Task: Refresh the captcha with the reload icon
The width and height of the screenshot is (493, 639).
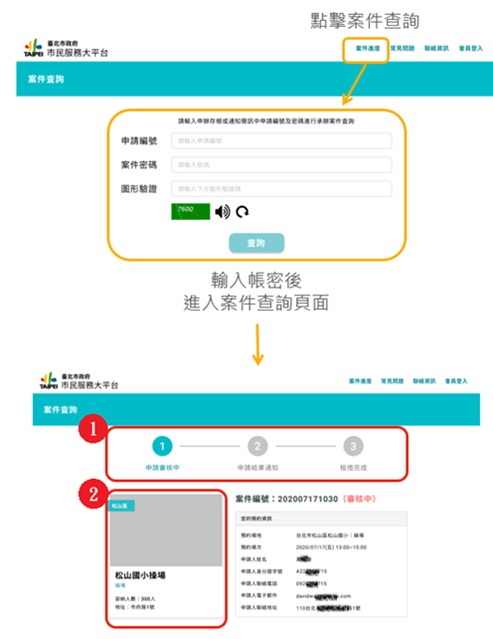Action: coord(242,212)
